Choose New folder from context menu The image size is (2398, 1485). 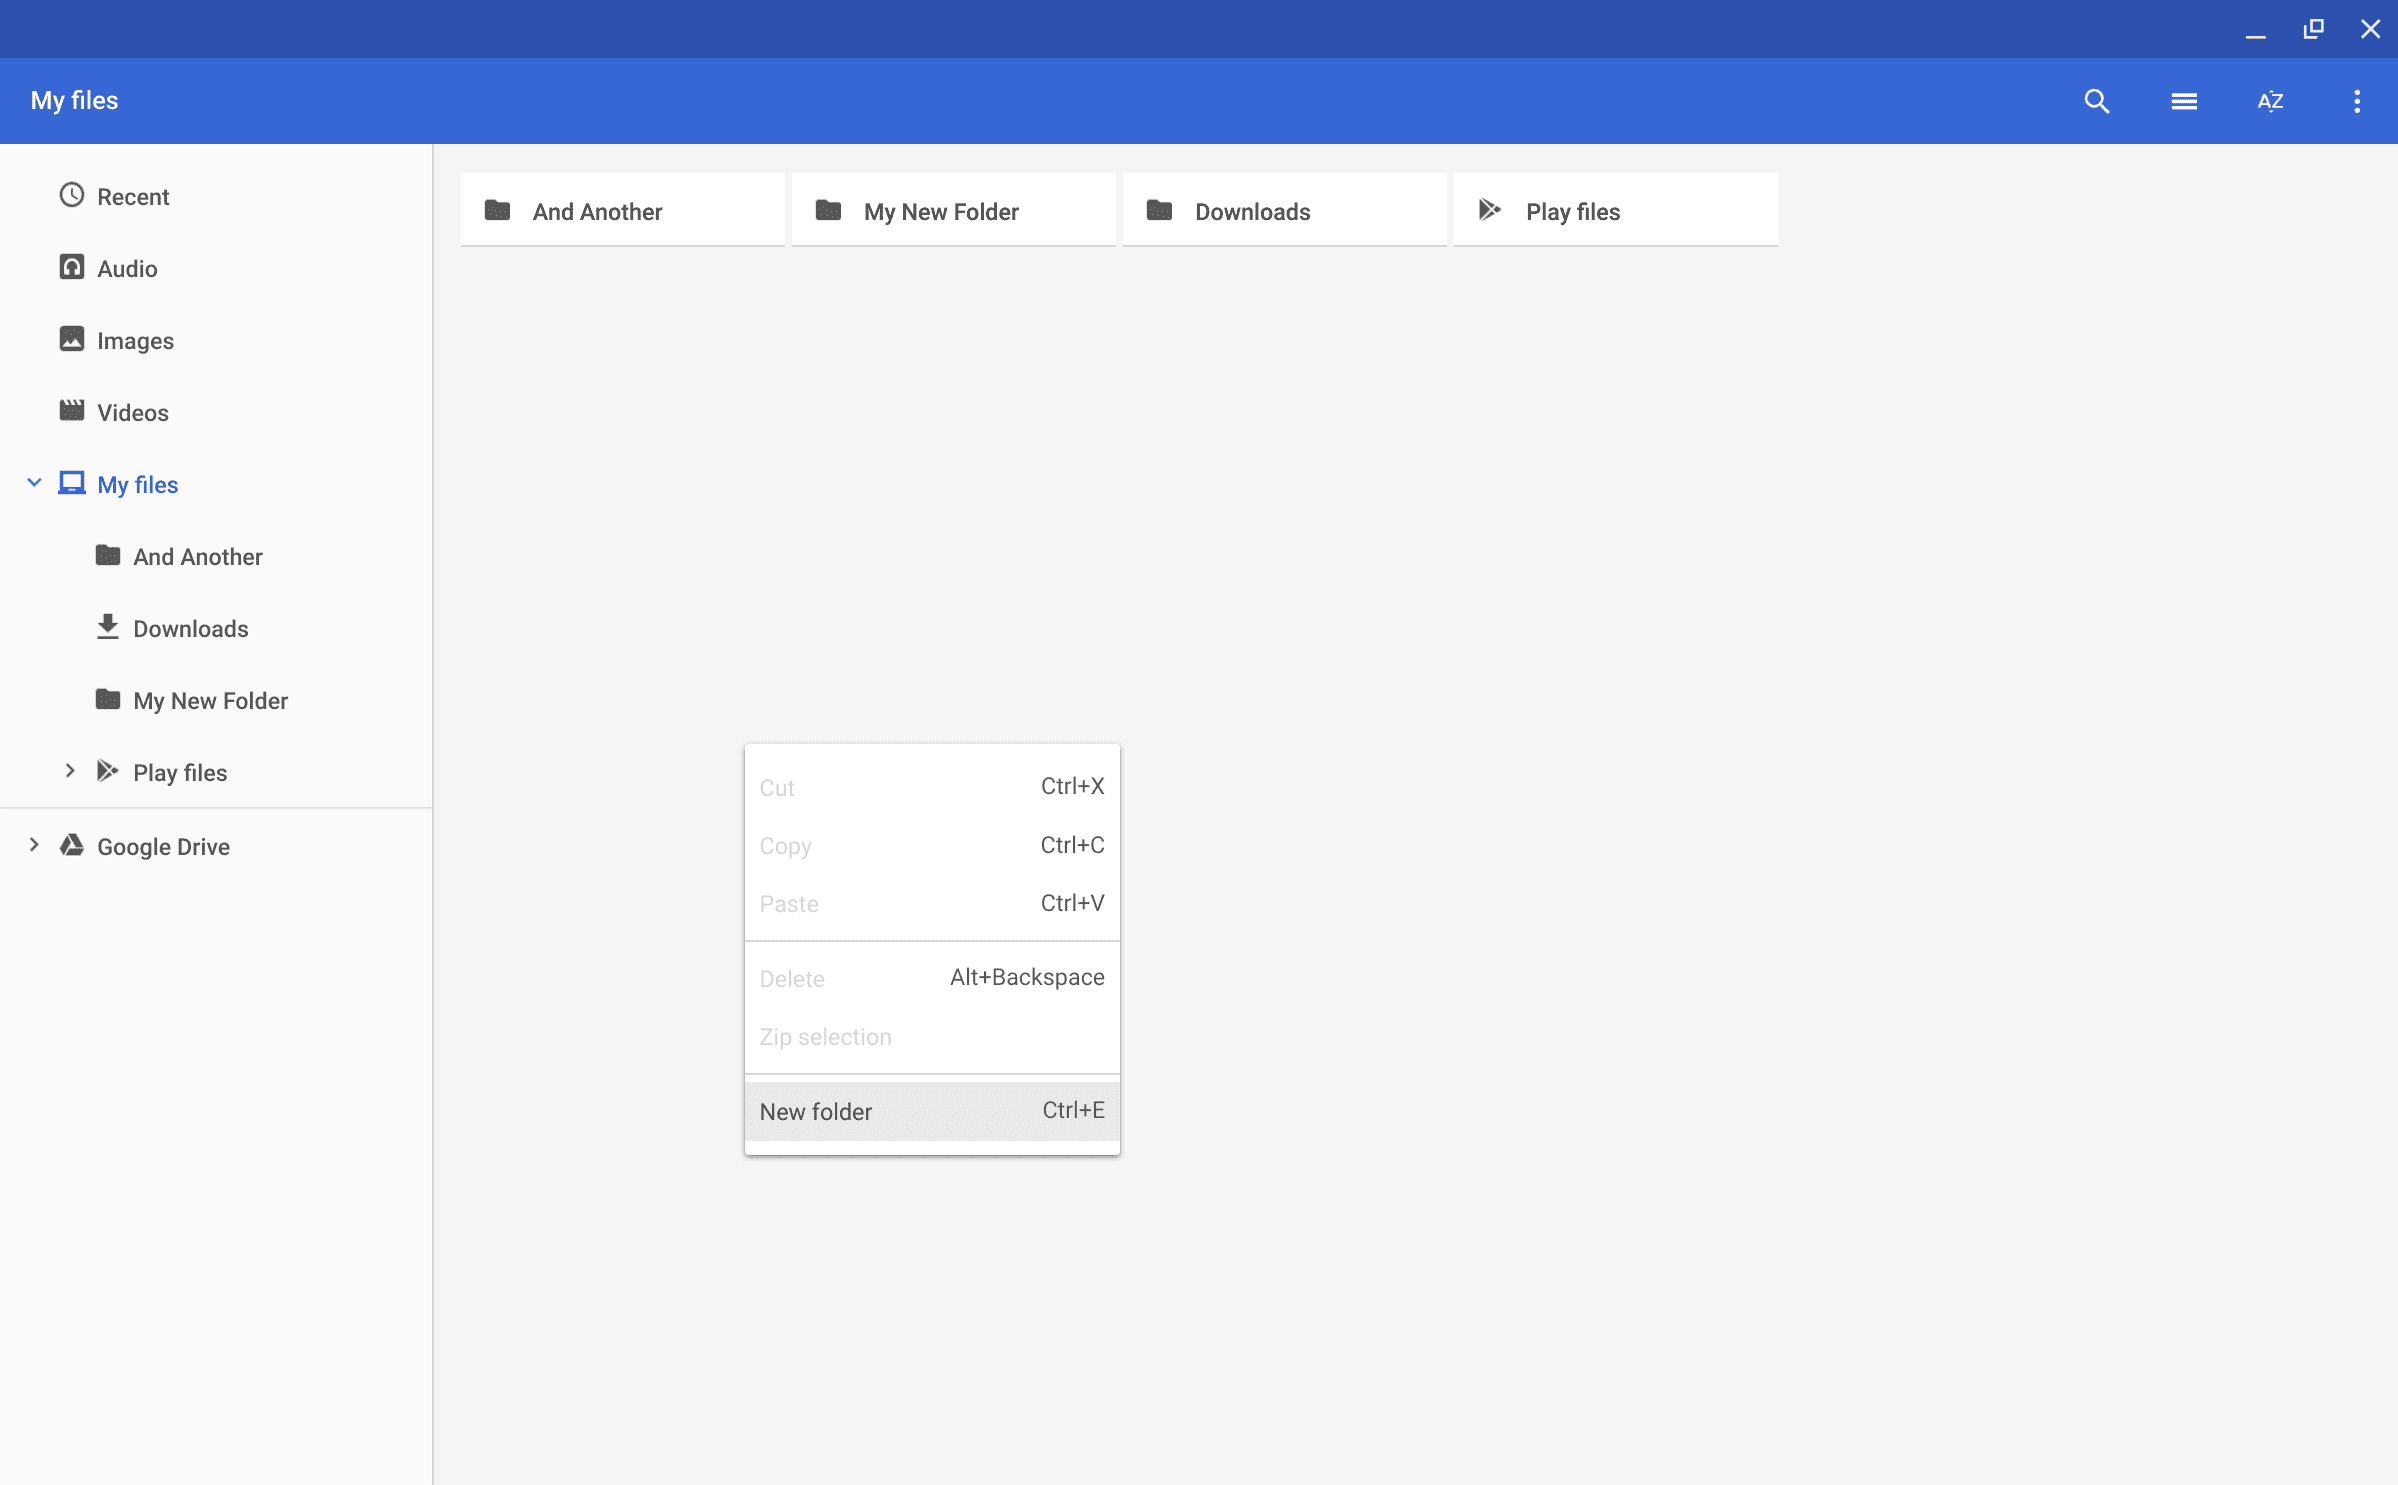tap(816, 1111)
